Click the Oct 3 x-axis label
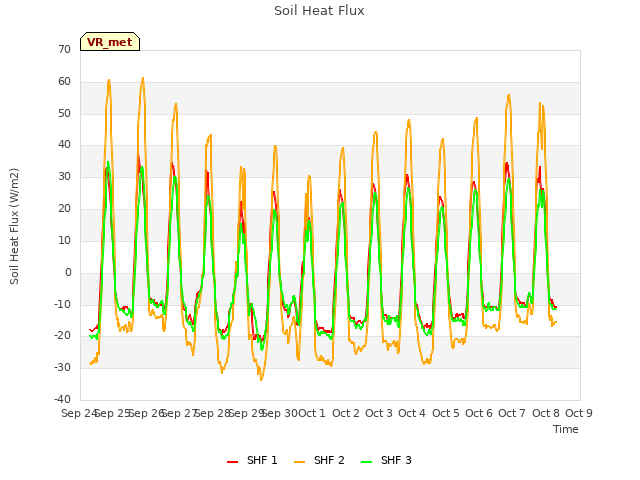Viewport: 640px width, 480px height. 379,413
